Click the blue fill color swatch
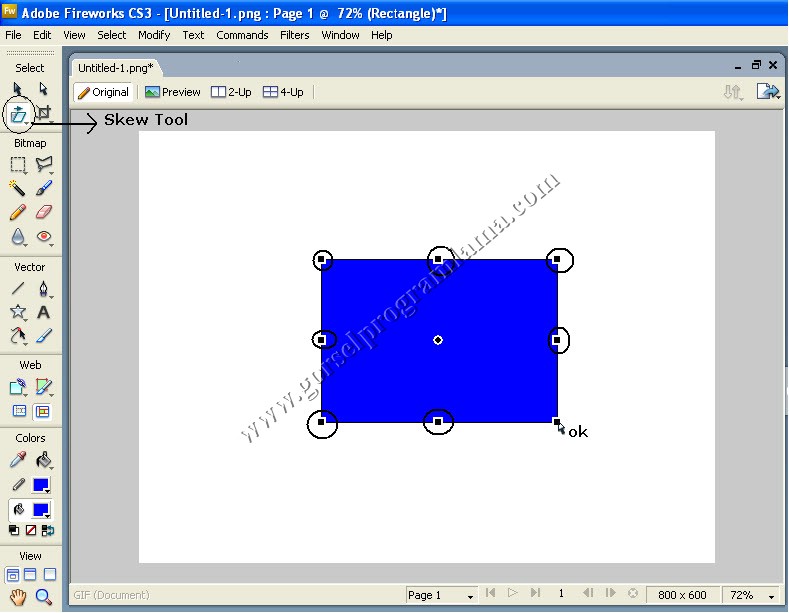 41,510
